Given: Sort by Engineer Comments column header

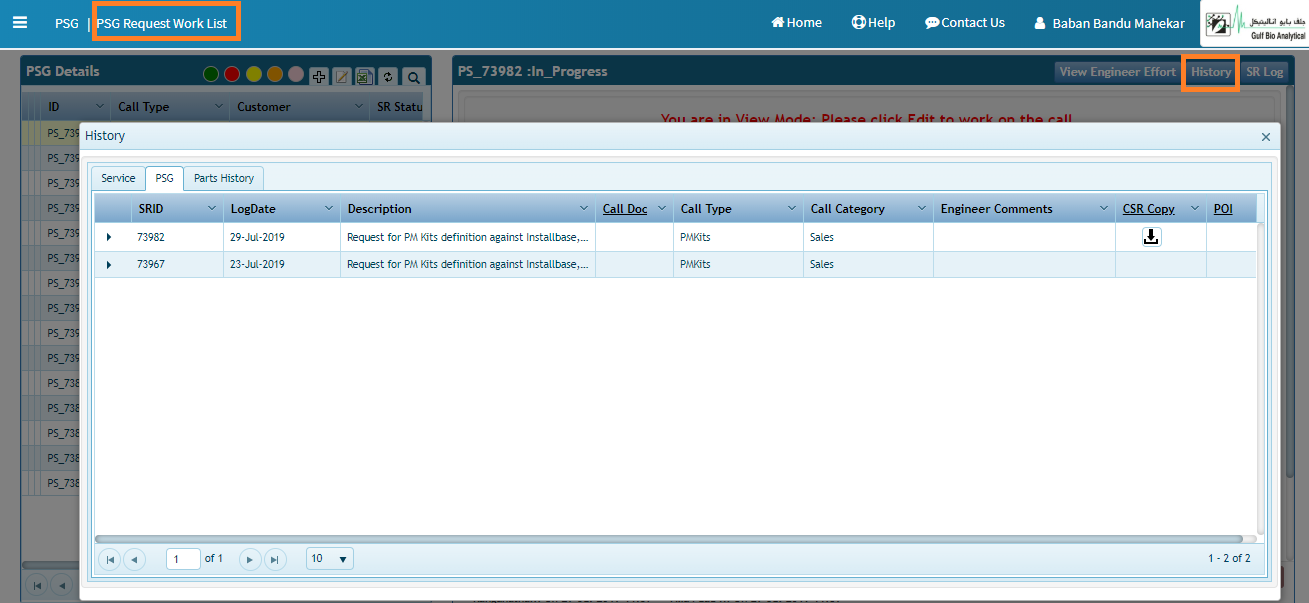Looking at the screenshot, I should click(997, 209).
